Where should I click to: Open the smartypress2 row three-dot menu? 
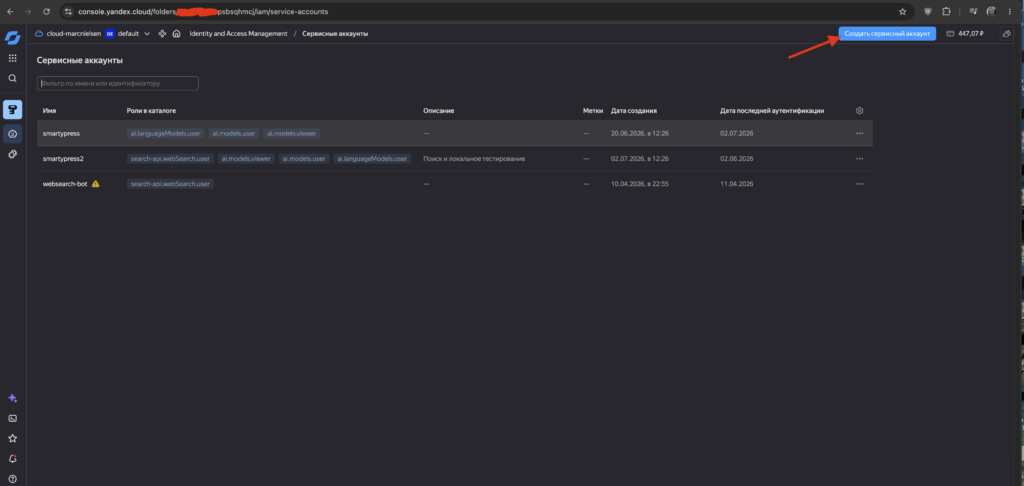pyautogui.click(x=859, y=159)
